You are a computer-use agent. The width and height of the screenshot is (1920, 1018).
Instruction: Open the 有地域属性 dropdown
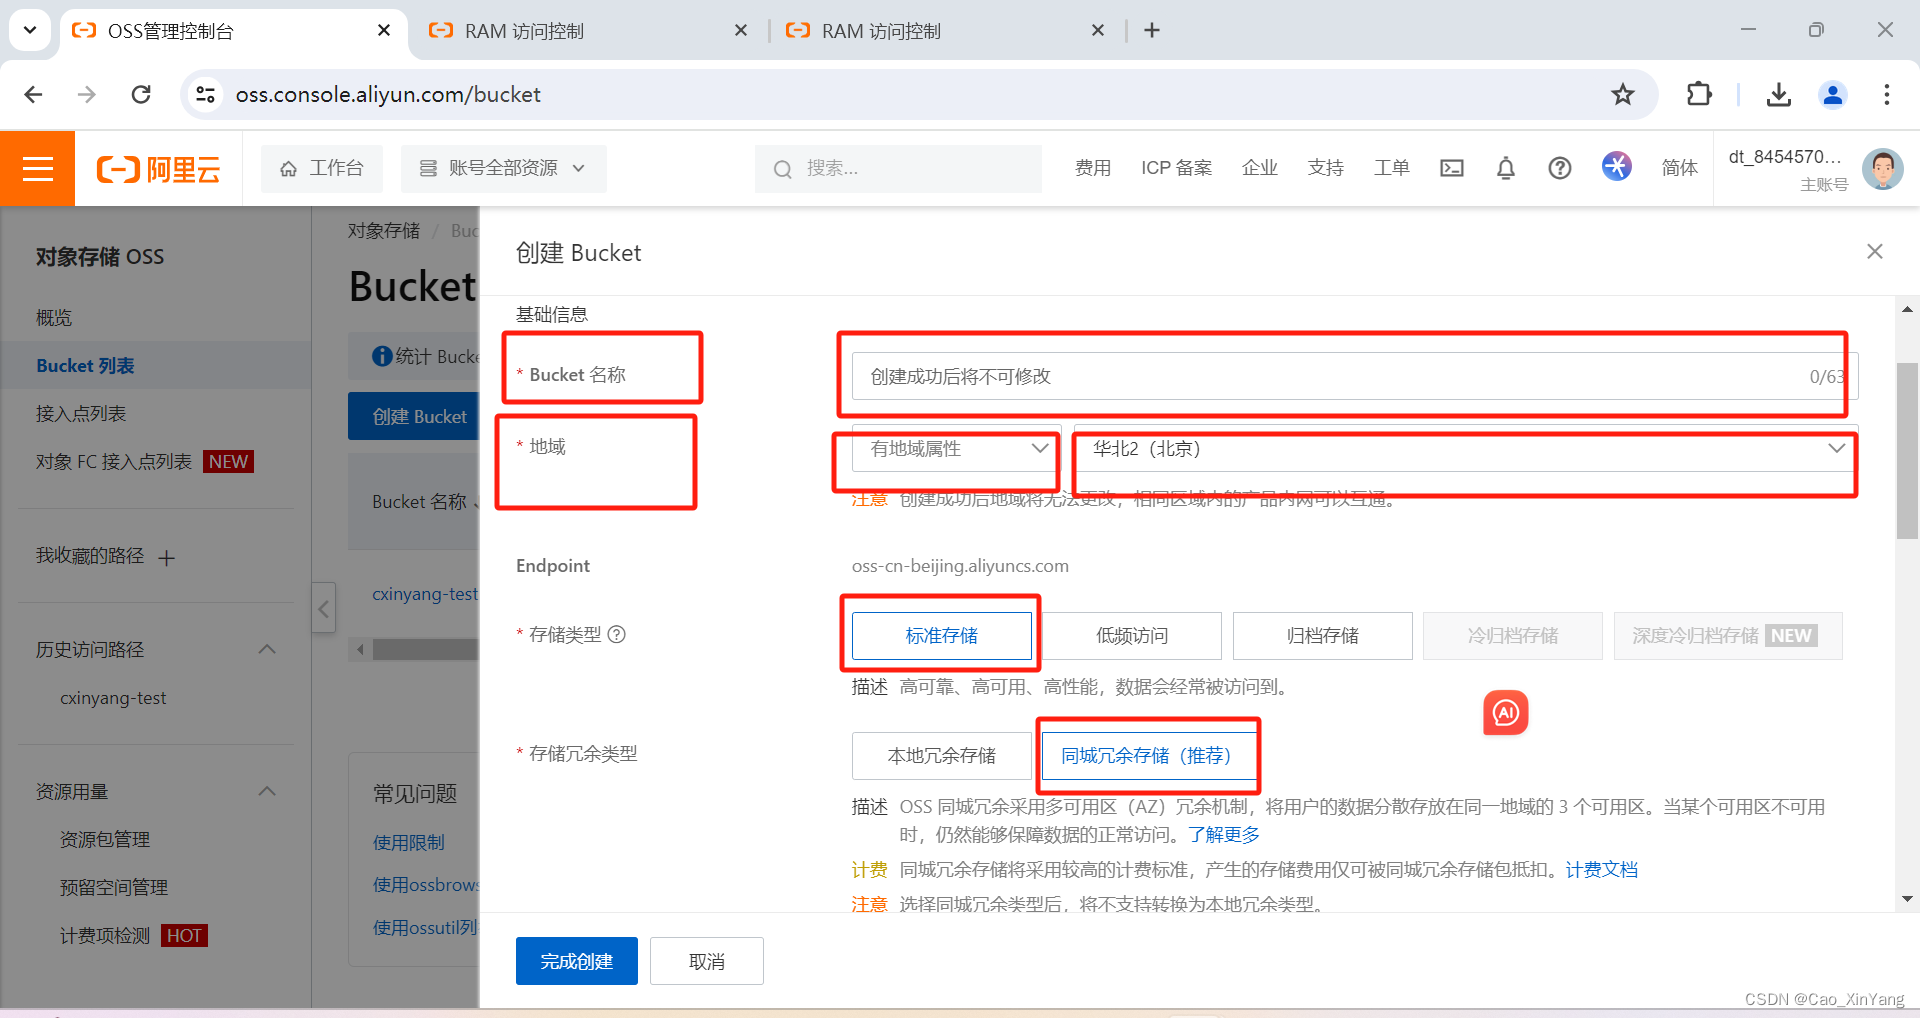click(x=951, y=449)
